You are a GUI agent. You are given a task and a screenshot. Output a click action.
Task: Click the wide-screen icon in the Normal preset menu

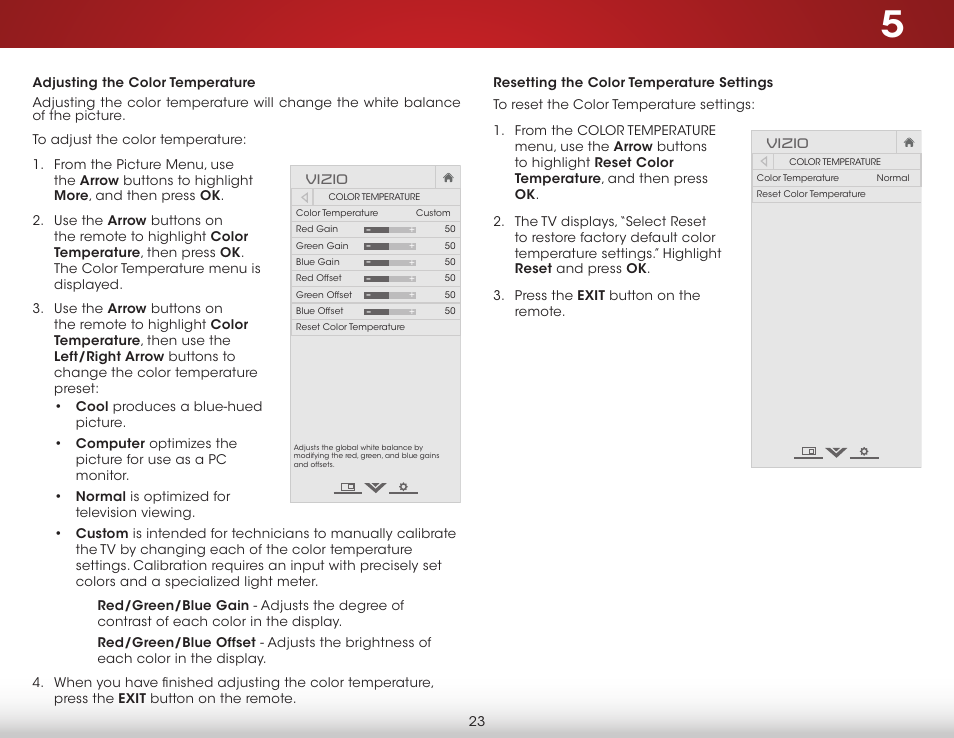pyautogui.click(x=809, y=451)
